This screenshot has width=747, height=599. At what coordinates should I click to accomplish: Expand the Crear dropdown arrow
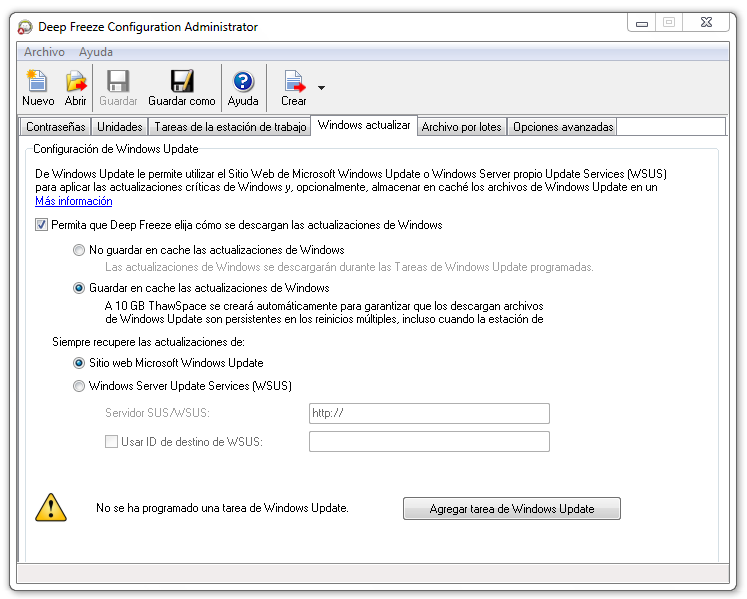[x=321, y=88]
